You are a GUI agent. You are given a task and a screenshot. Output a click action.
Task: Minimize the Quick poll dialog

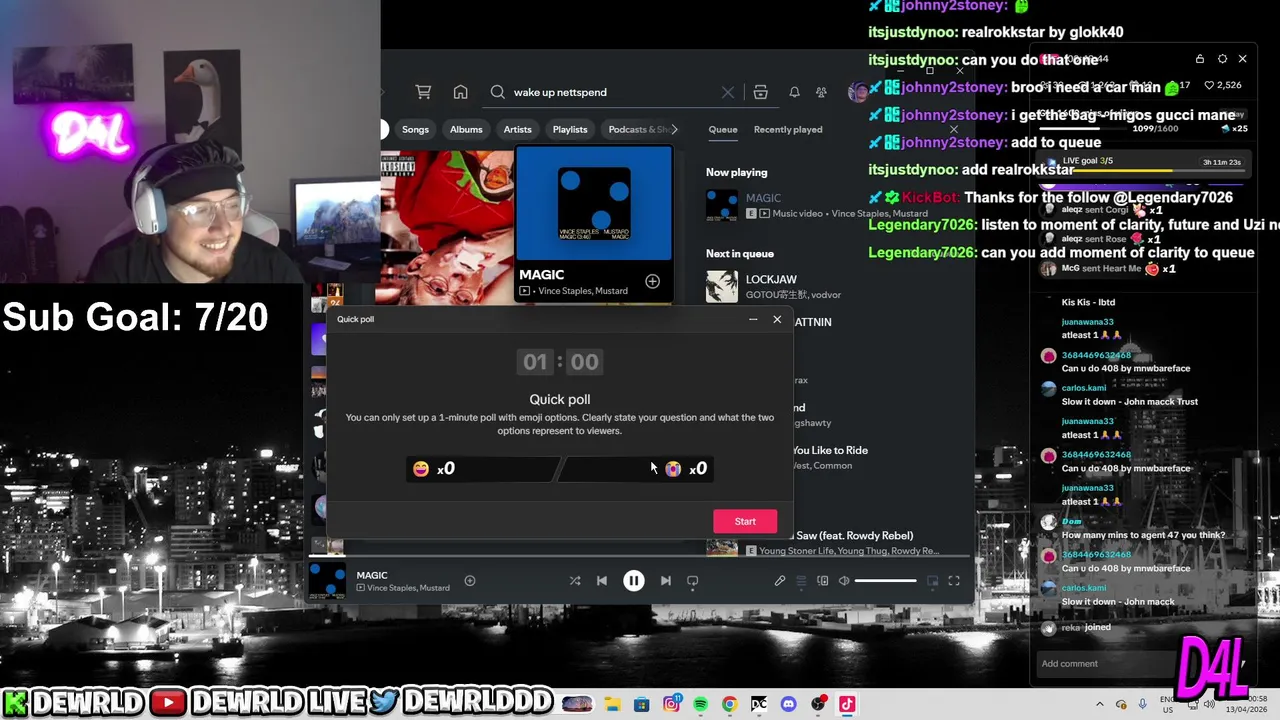[x=753, y=320]
